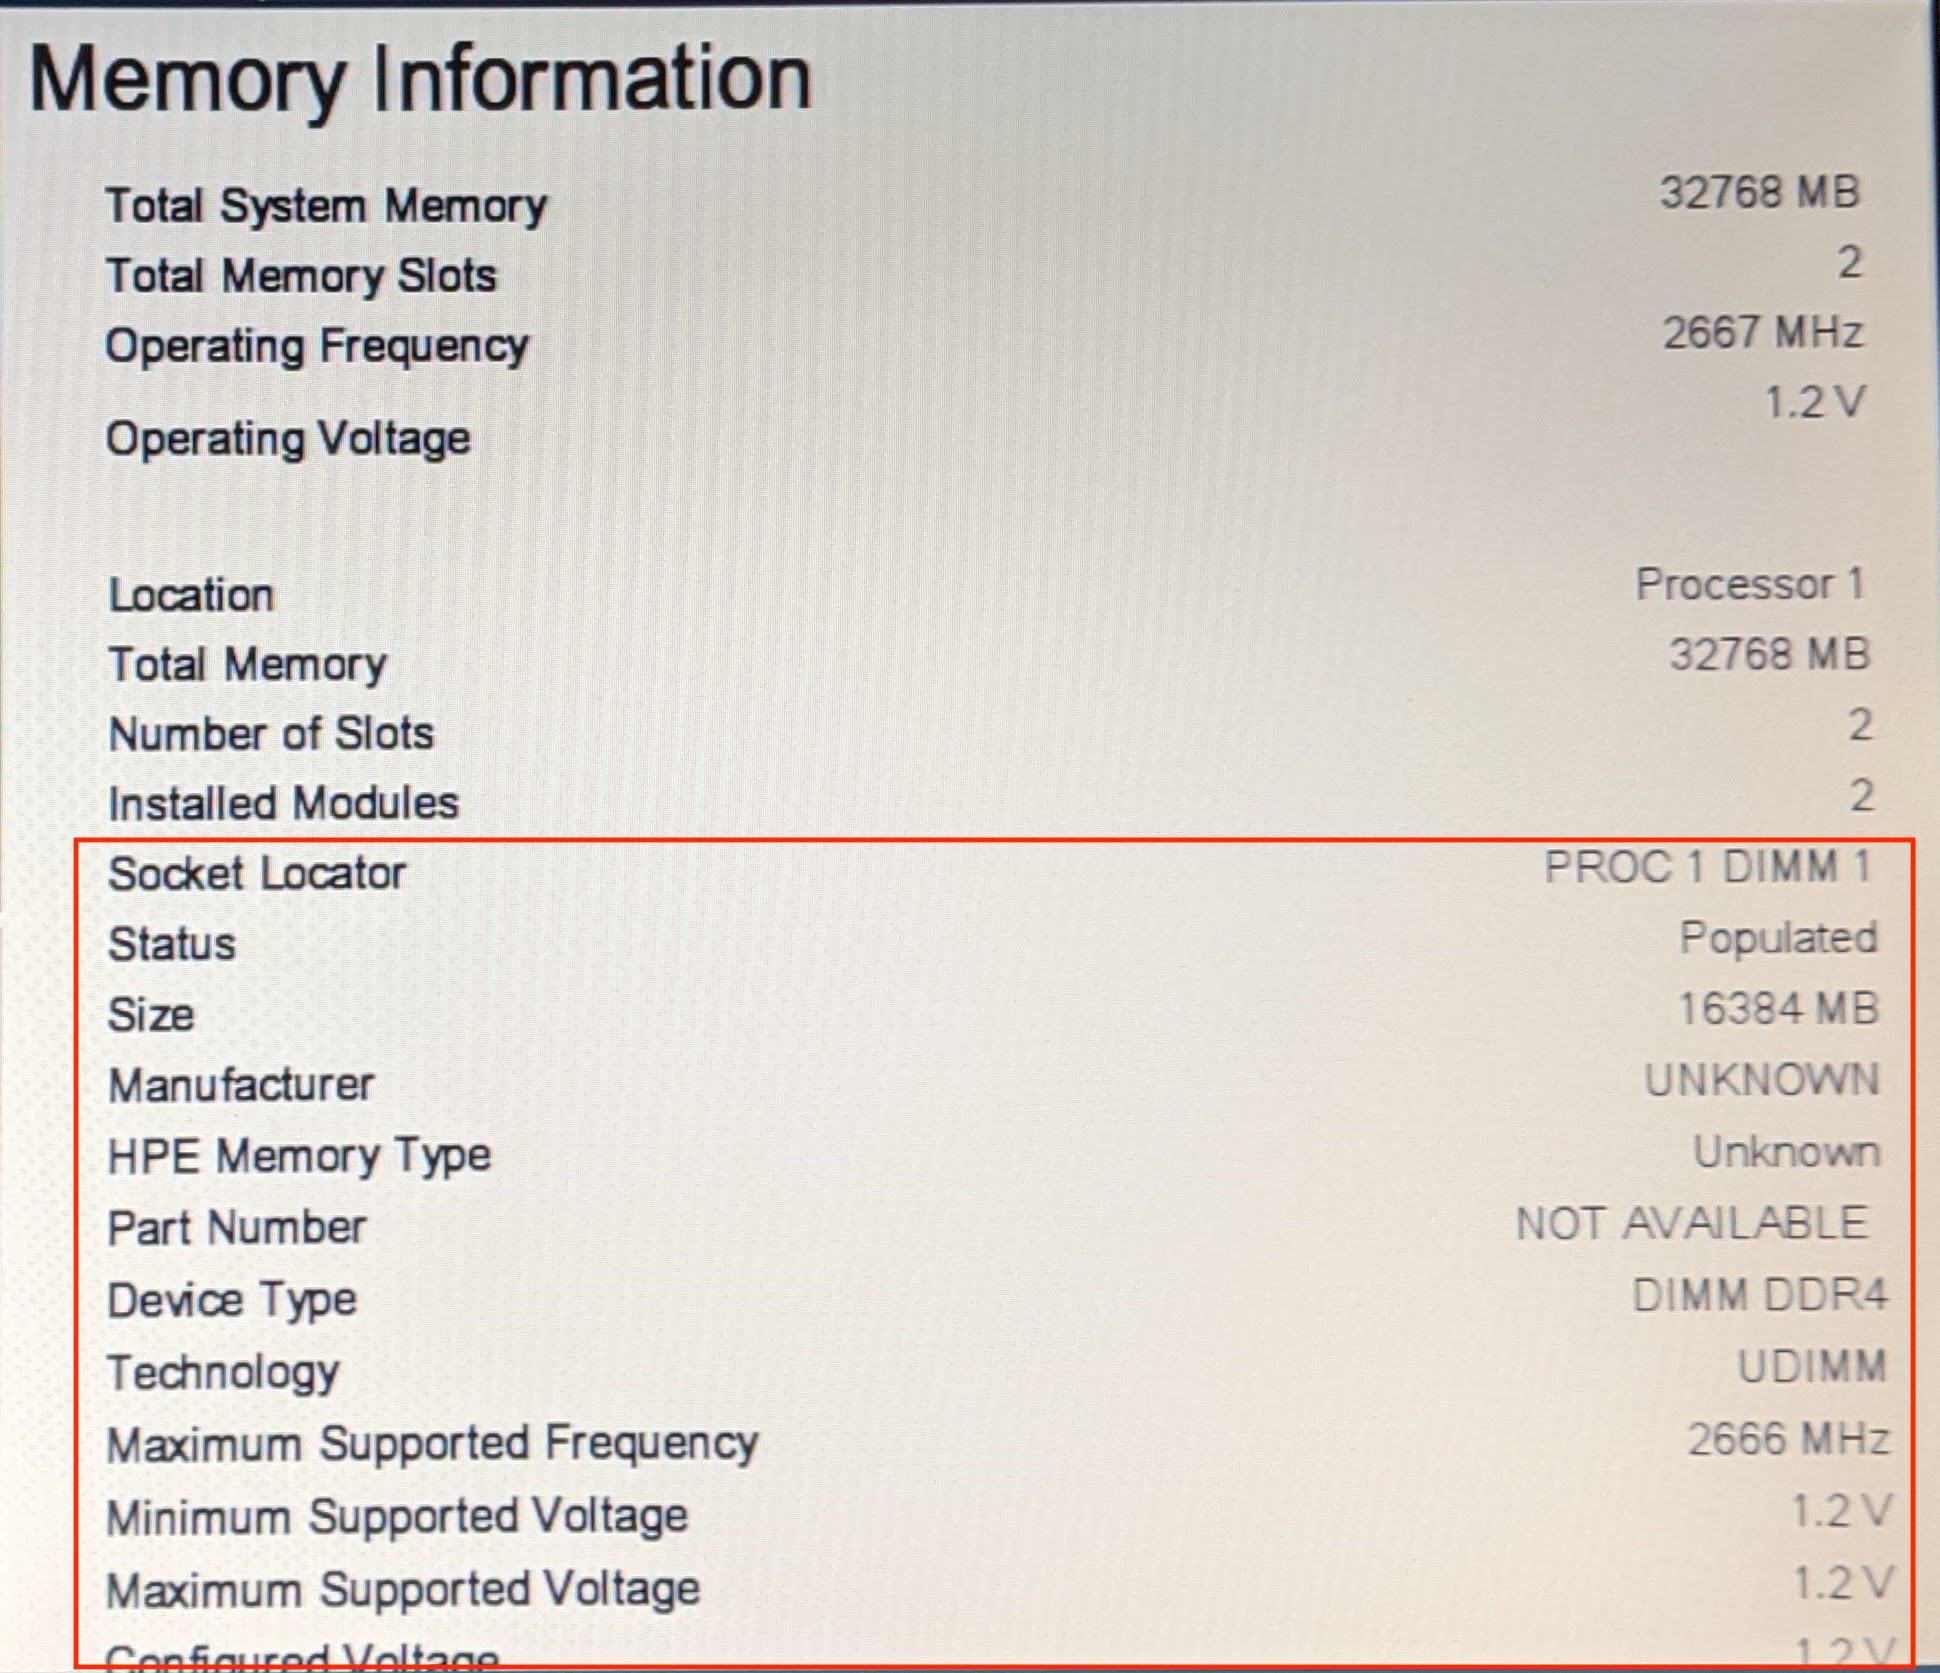Image resolution: width=1940 pixels, height=1673 pixels.
Task: Click the 2667 MHz frequency value
Action: [x=1762, y=333]
